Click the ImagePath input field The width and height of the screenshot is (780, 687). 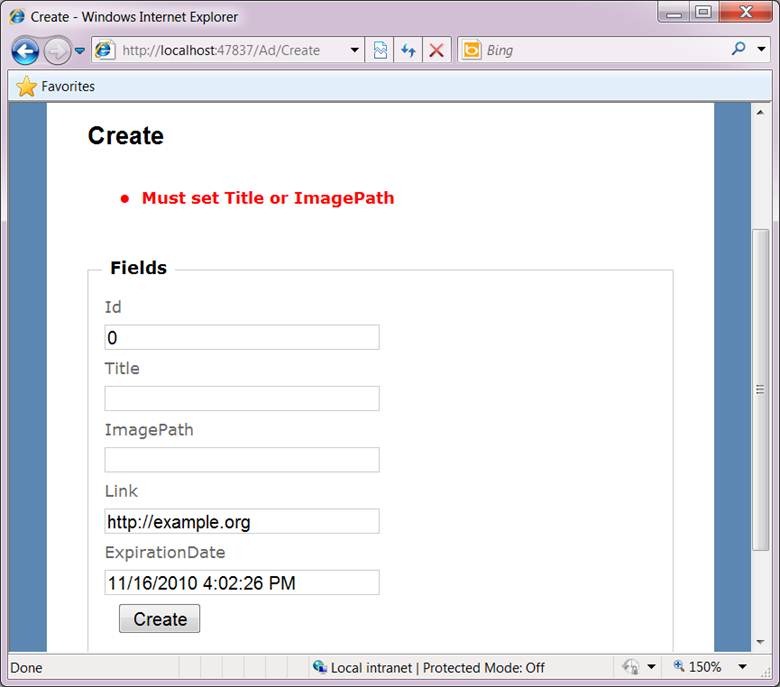tap(242, 460)
